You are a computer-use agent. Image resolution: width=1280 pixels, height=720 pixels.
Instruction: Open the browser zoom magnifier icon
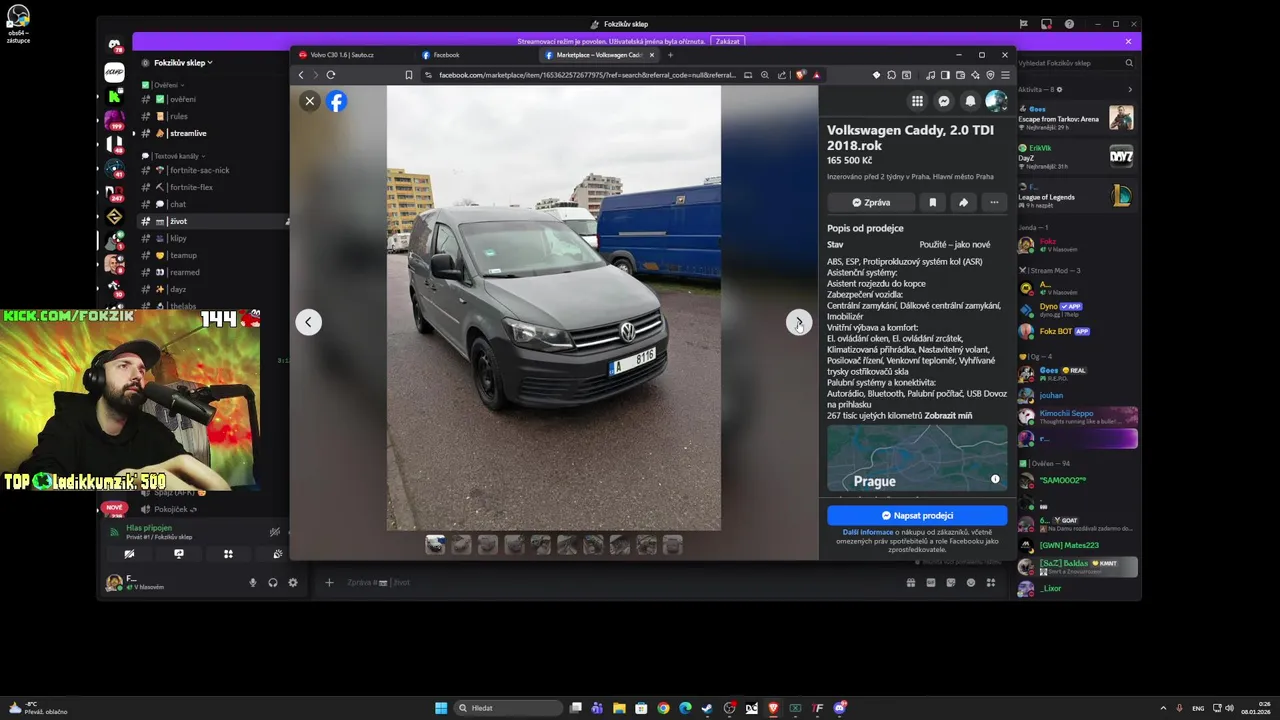coord(765,75)
